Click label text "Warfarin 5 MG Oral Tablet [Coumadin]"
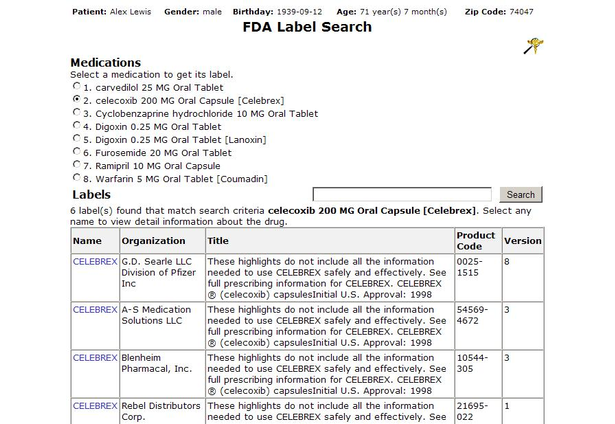615x424 pixels. pyautogui.click(x=182, y=179)
